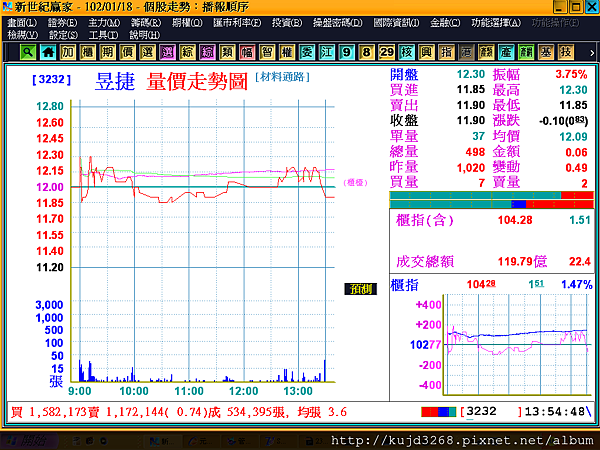
Task: Open the 智 toolbar icon
Action: 267,52
